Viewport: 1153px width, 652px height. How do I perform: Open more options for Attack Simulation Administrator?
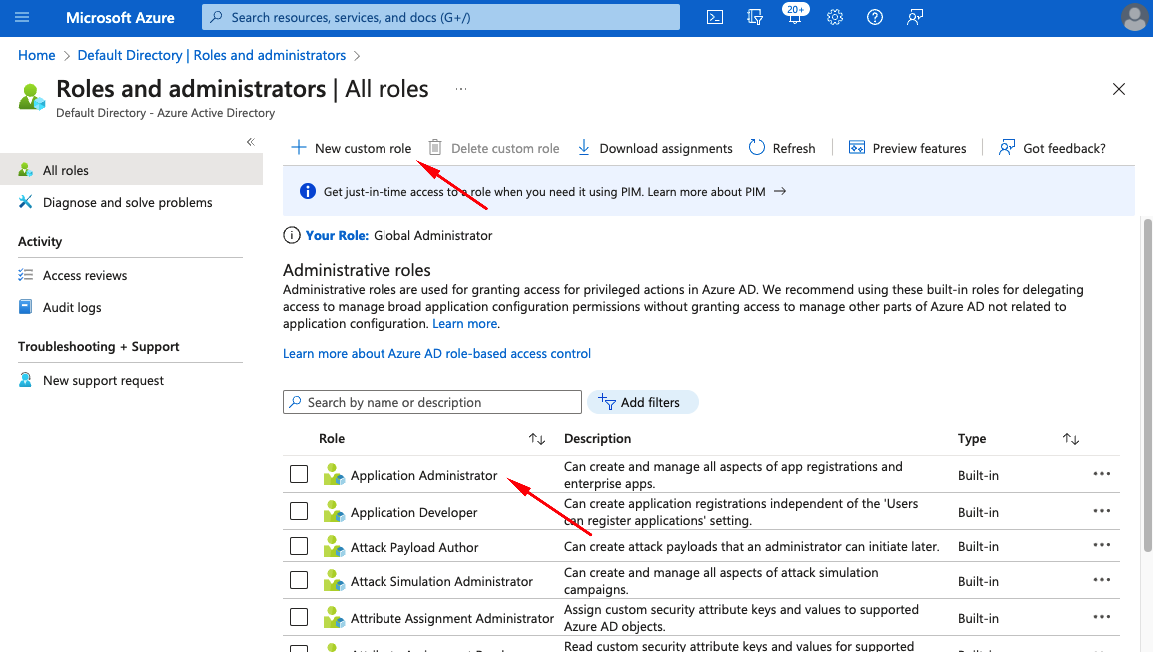(1102, 580)
